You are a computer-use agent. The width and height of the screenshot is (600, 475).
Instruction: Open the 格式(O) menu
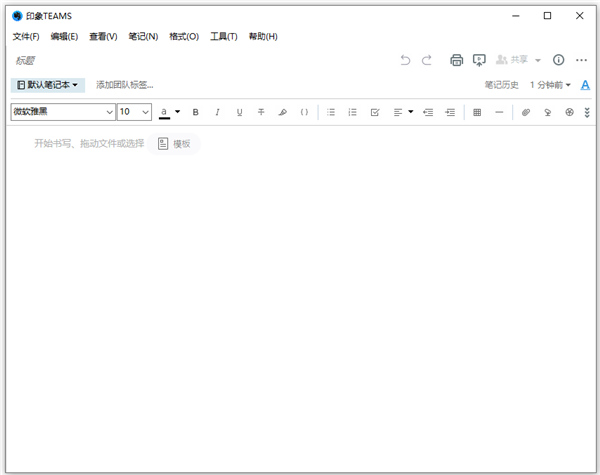pyautogui.click(x=184, y=36)
